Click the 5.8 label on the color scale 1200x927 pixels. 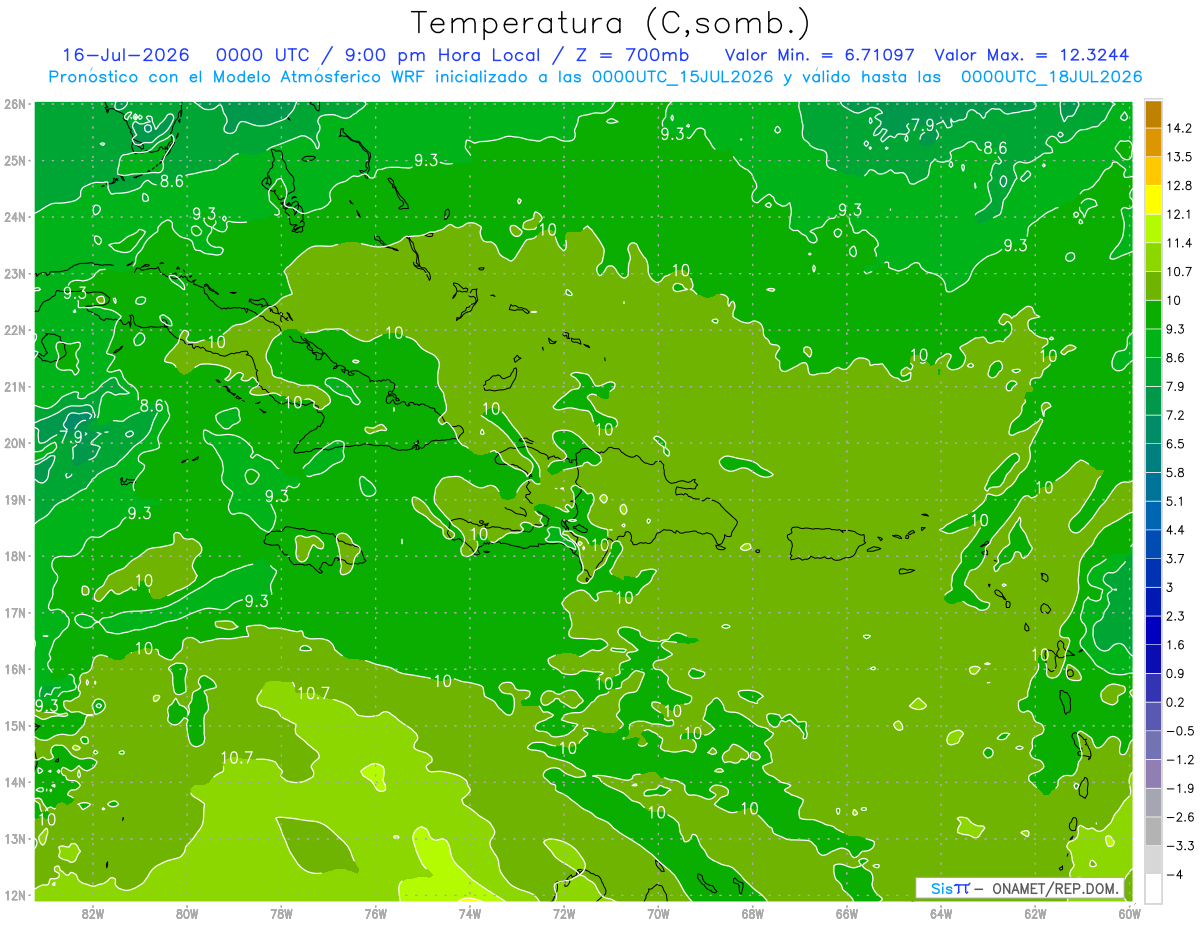point(1176,472)
